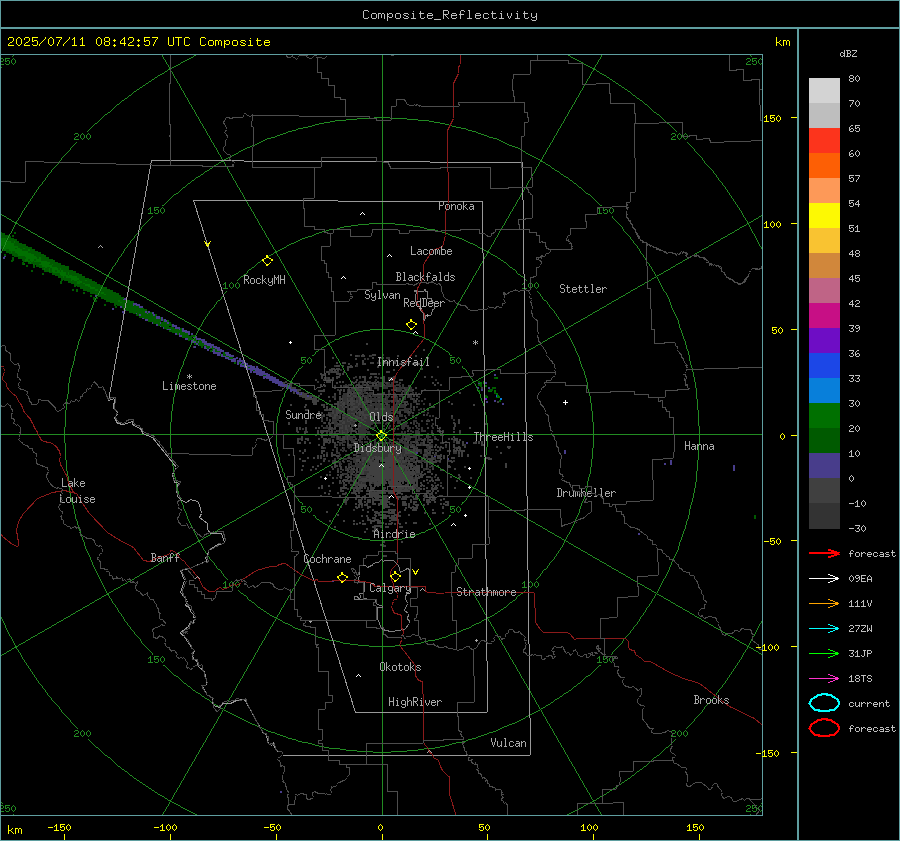Select the red 60-65 dBZ color swatch
Image resolution: width=900 pixels, height=841 pixels.
[x=824, y=140]
